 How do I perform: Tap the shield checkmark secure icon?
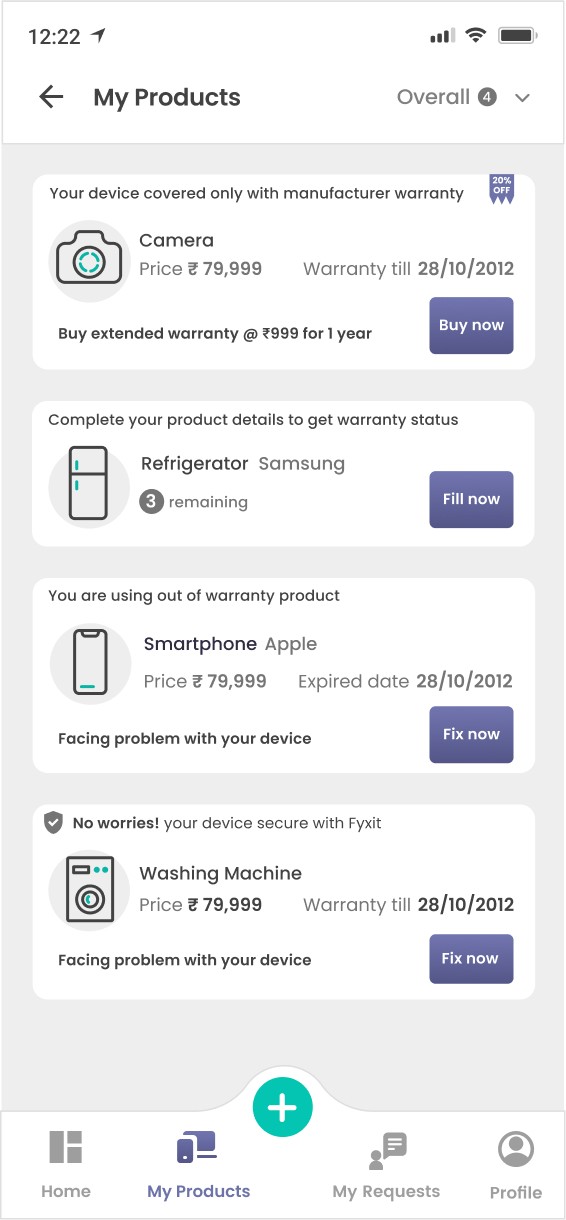click(x=54, y=823)
